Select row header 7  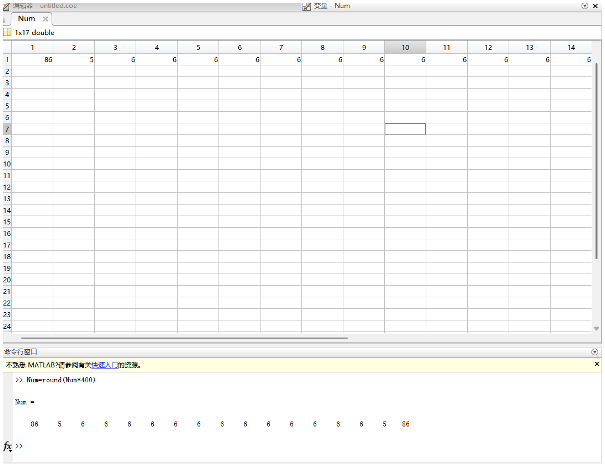7,129
